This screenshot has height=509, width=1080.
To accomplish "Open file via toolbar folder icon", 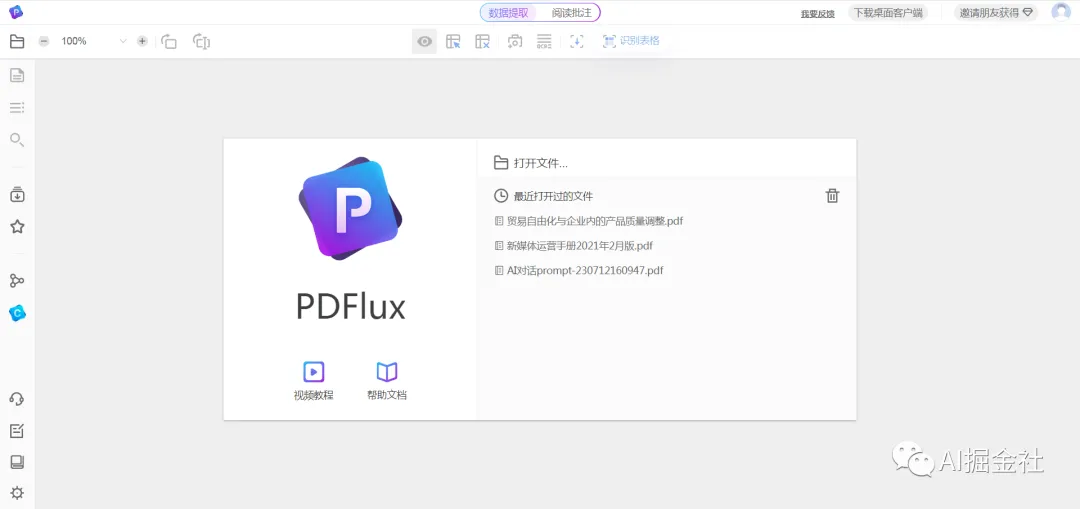I will pyautogui.click(x=17, y=41).
